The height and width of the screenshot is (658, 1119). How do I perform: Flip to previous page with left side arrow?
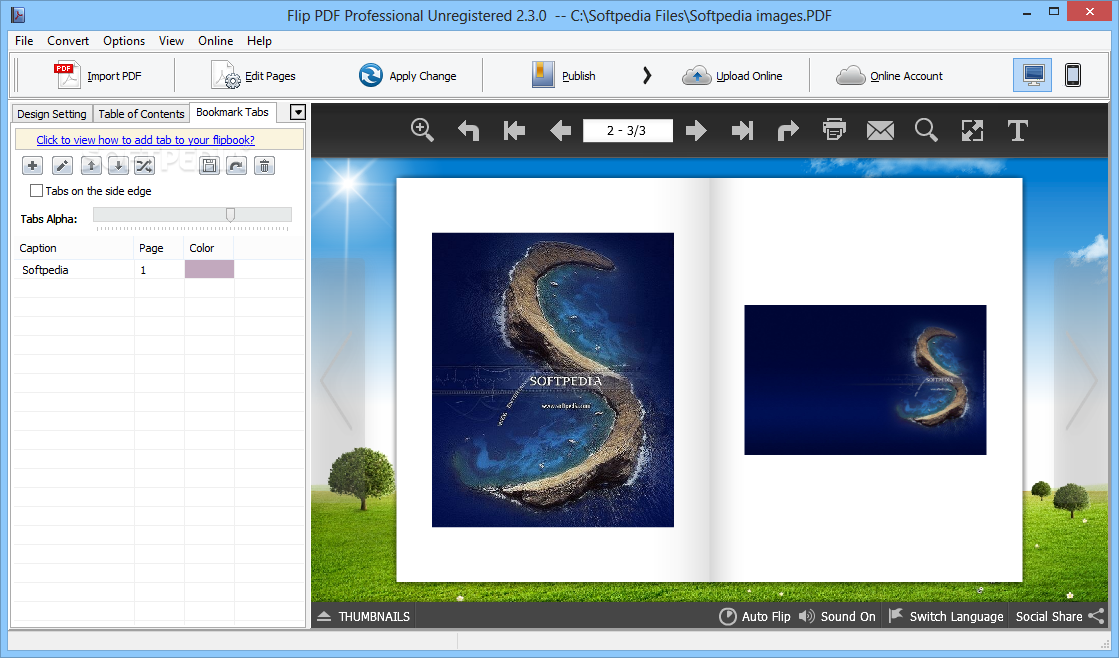click(337, 380)
